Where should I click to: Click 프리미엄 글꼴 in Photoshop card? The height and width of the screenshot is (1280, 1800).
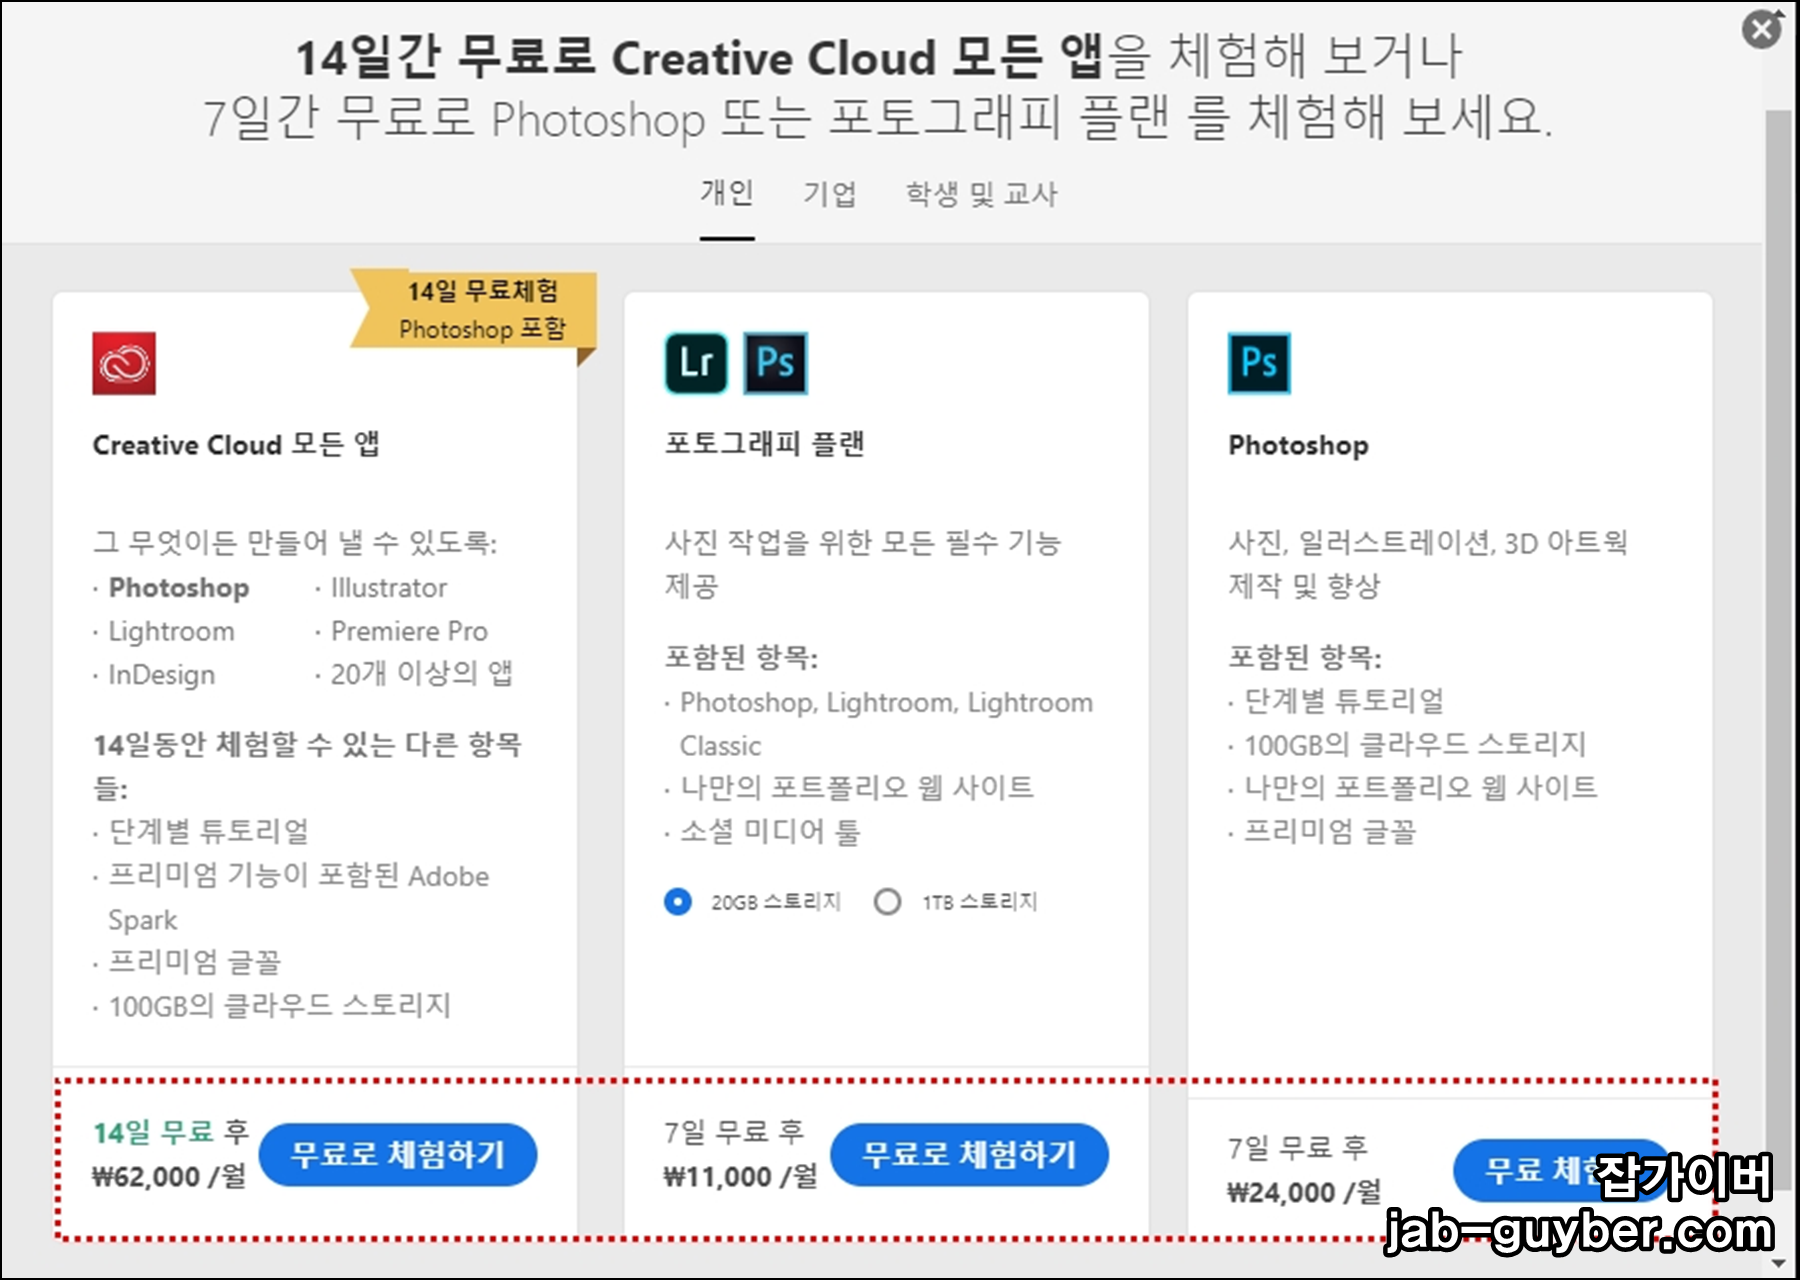tap(1330, 832)
